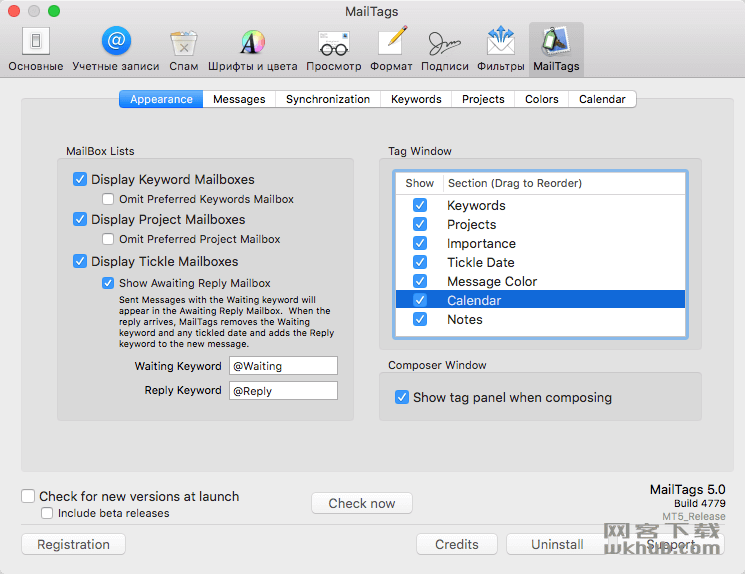Click the Check now button
The width and height of the screenshot is (745, 574).
[x=362, y=503]
